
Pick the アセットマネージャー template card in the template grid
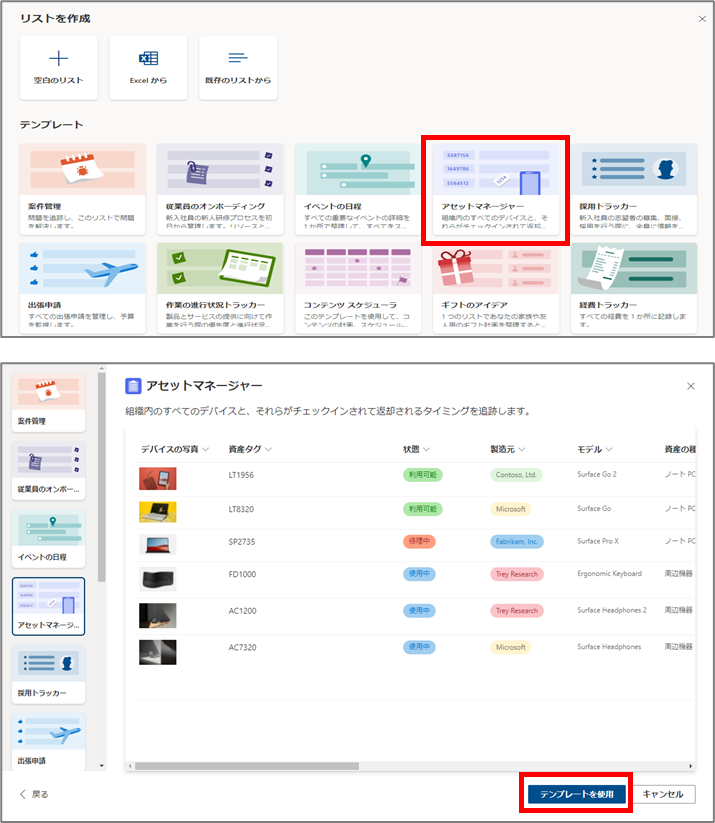[x=496, y=189]
